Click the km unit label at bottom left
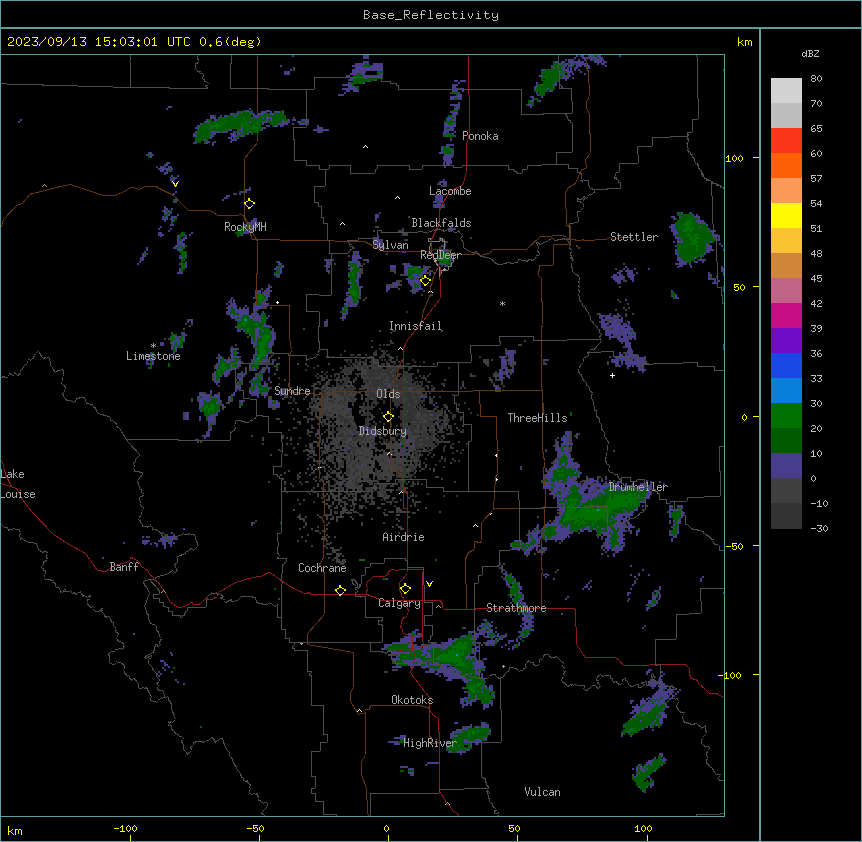Viewport: 862px width, 842px height. coord(14,831)
